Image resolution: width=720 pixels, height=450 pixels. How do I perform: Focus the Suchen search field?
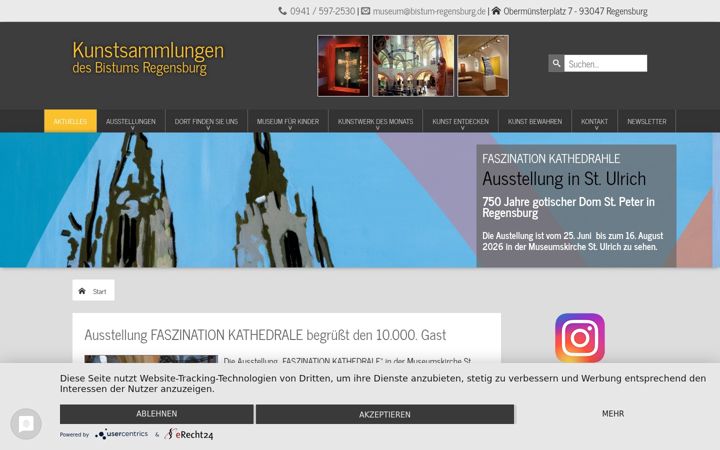(x=605, y=63)
